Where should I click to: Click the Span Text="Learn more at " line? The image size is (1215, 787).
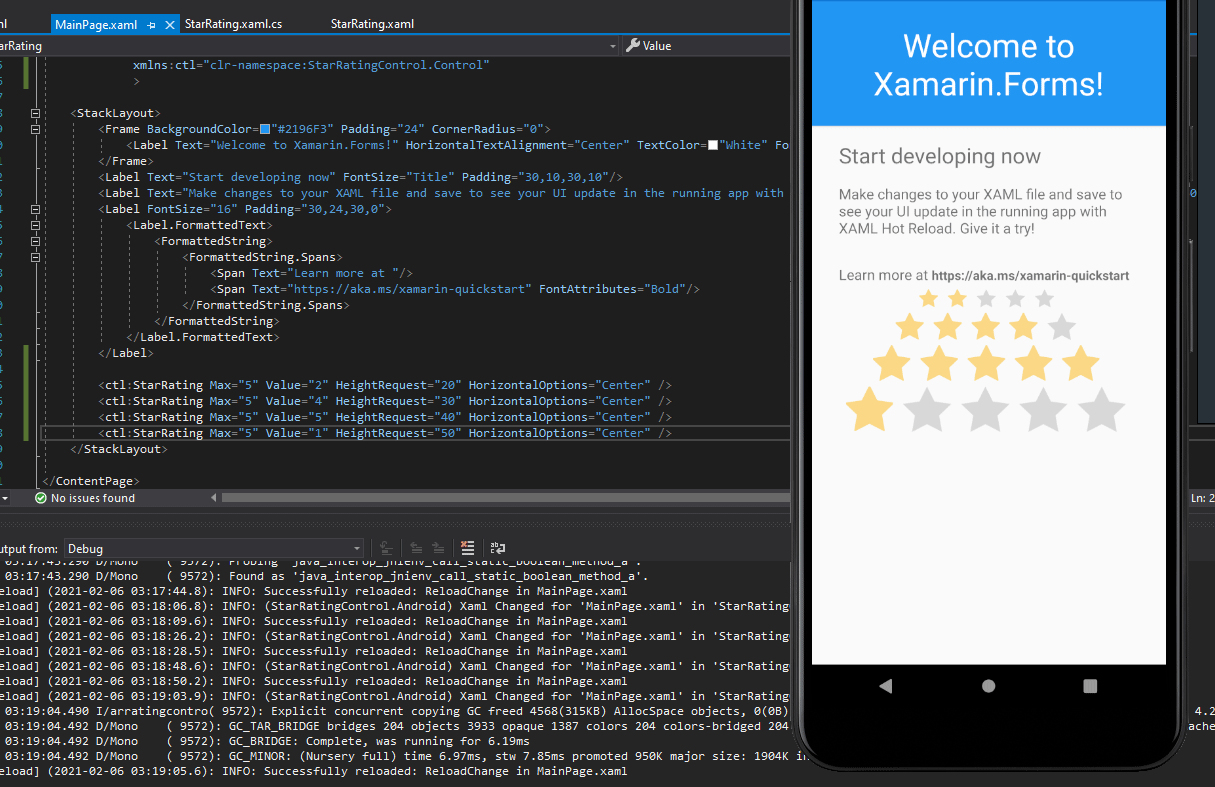click(x=312, y=273)
